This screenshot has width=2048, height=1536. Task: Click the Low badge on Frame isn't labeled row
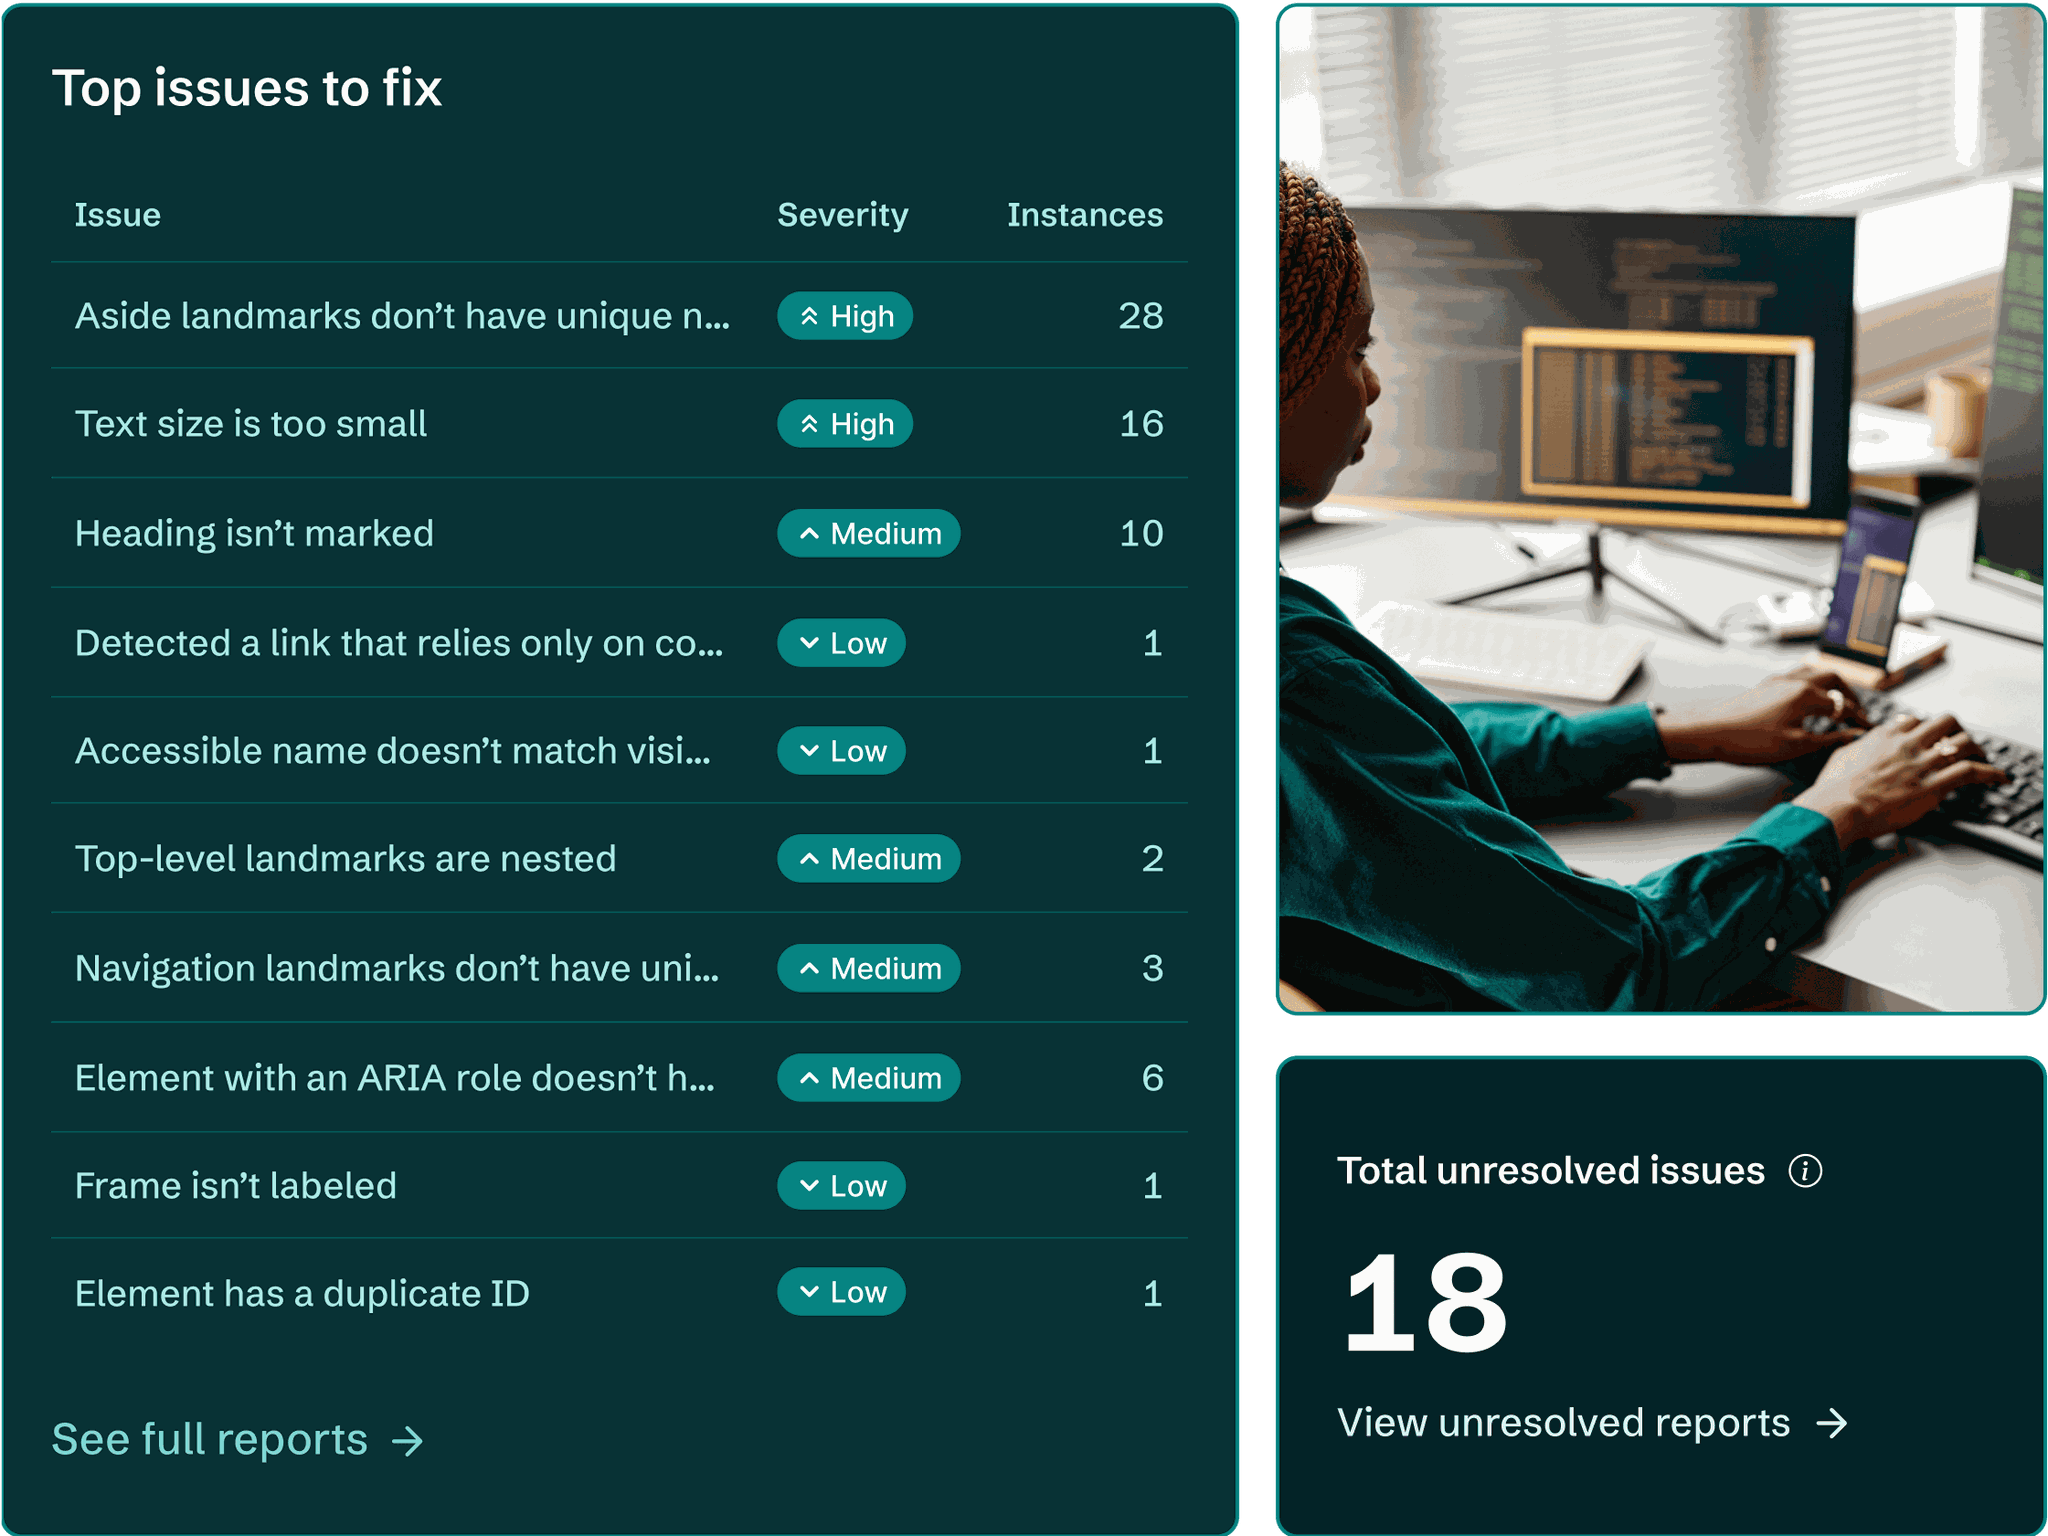click(841, 1185)
